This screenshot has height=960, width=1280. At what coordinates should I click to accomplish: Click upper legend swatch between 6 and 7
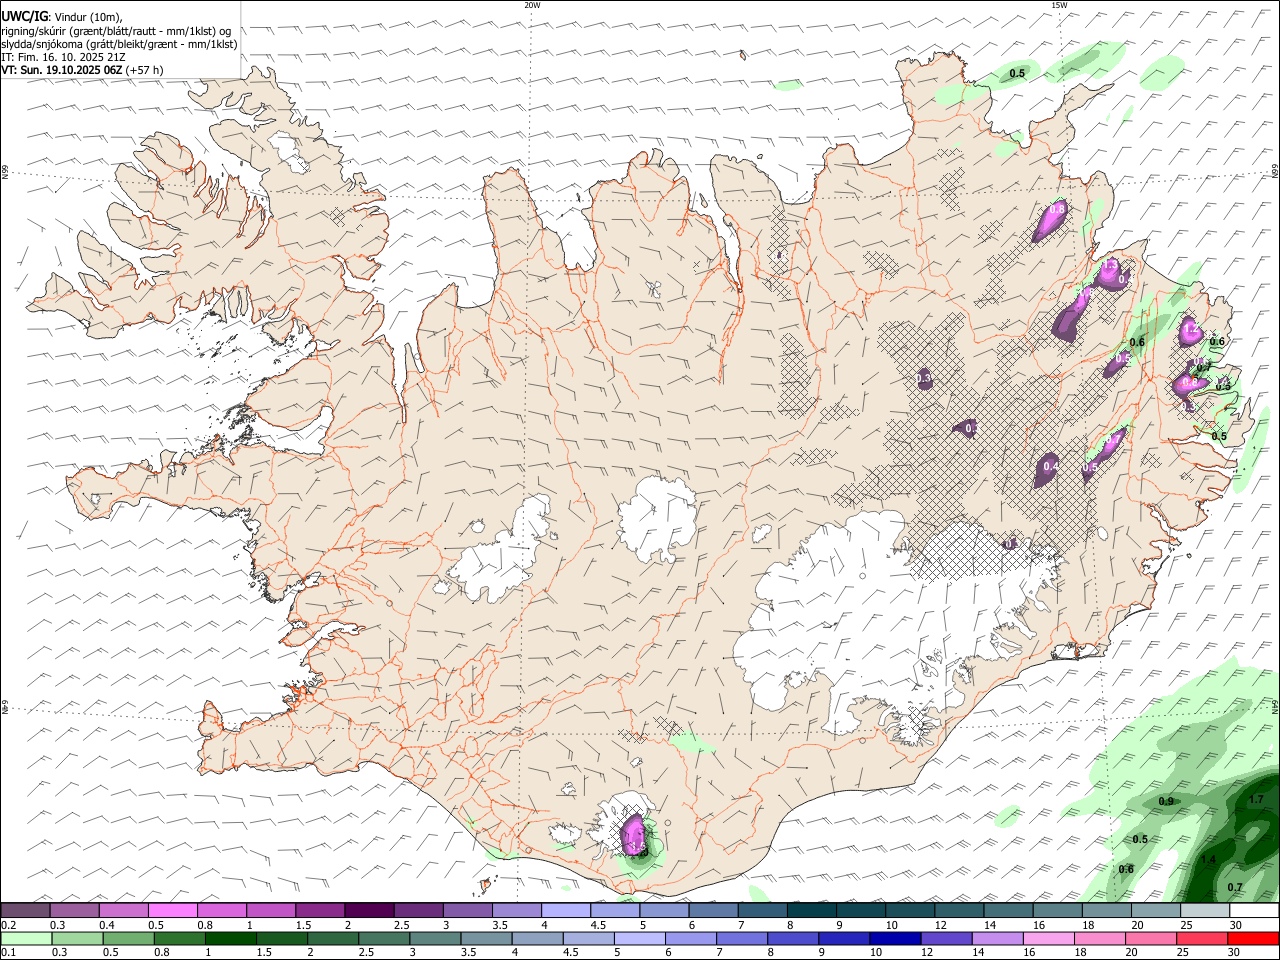tap(713, 910)
